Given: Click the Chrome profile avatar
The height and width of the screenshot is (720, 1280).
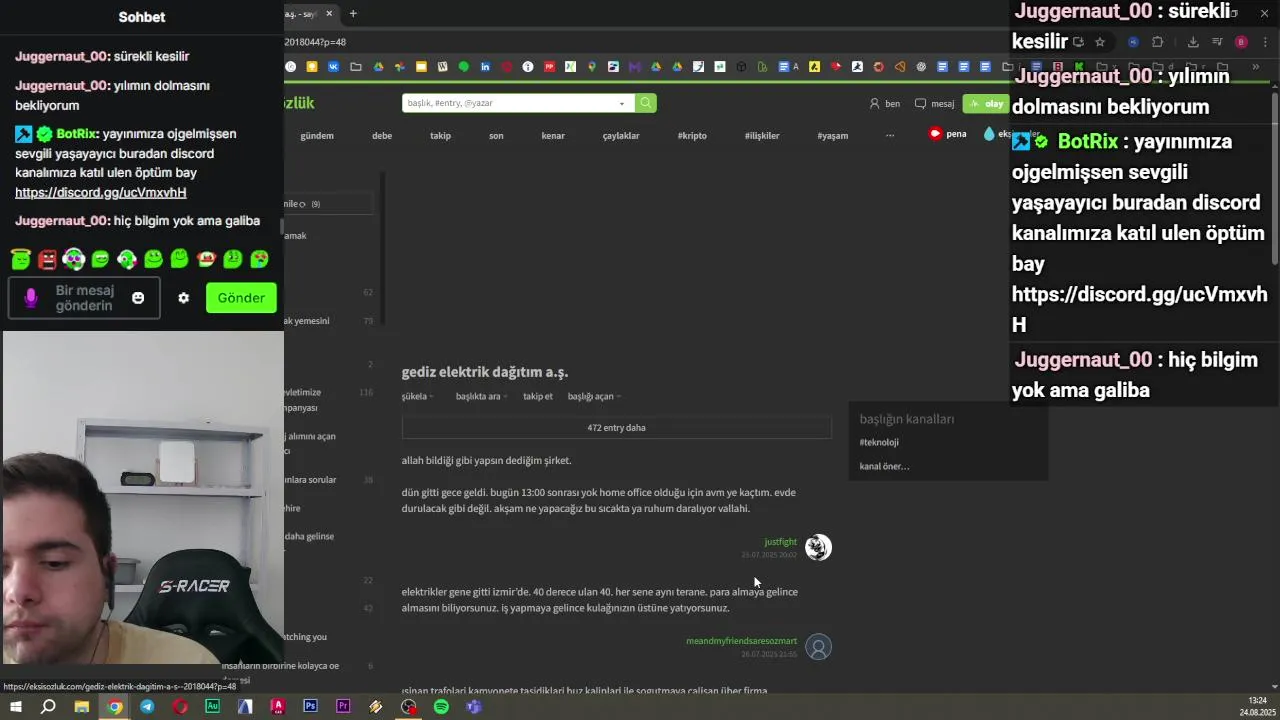Looking at the screenshot, I should [1241, 42].
